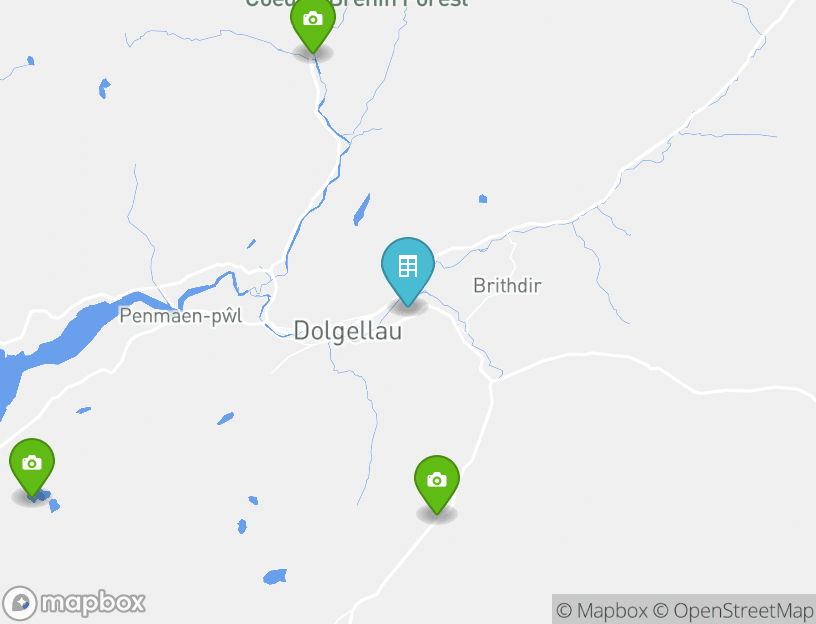Click the Dolgellau town label
Viewport: 816px width, 624px height.
coord(348,331)
